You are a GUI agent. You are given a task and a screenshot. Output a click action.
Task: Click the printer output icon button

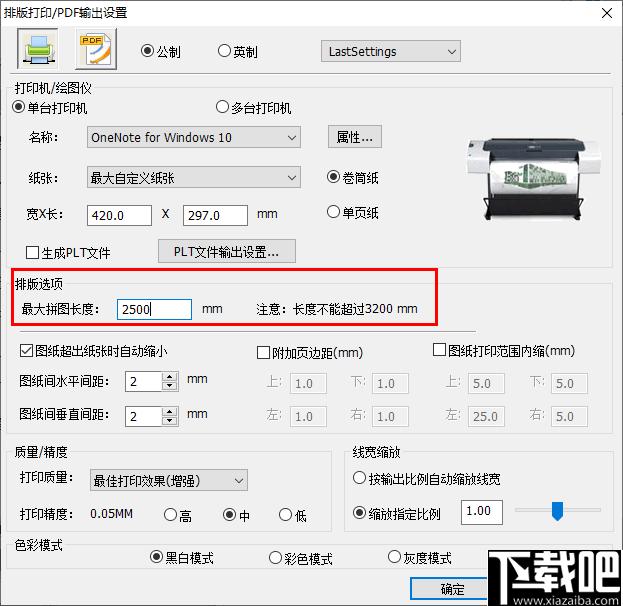click(x=37, y=49)
